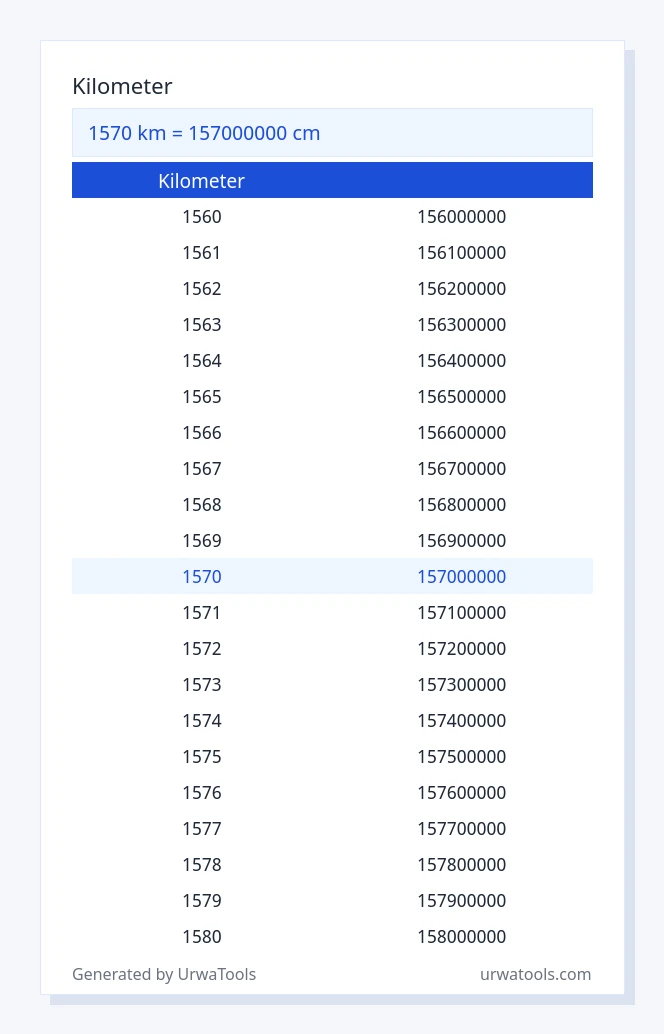
Task: Click the 1571 kilometer entry
Action: point(202,612)
